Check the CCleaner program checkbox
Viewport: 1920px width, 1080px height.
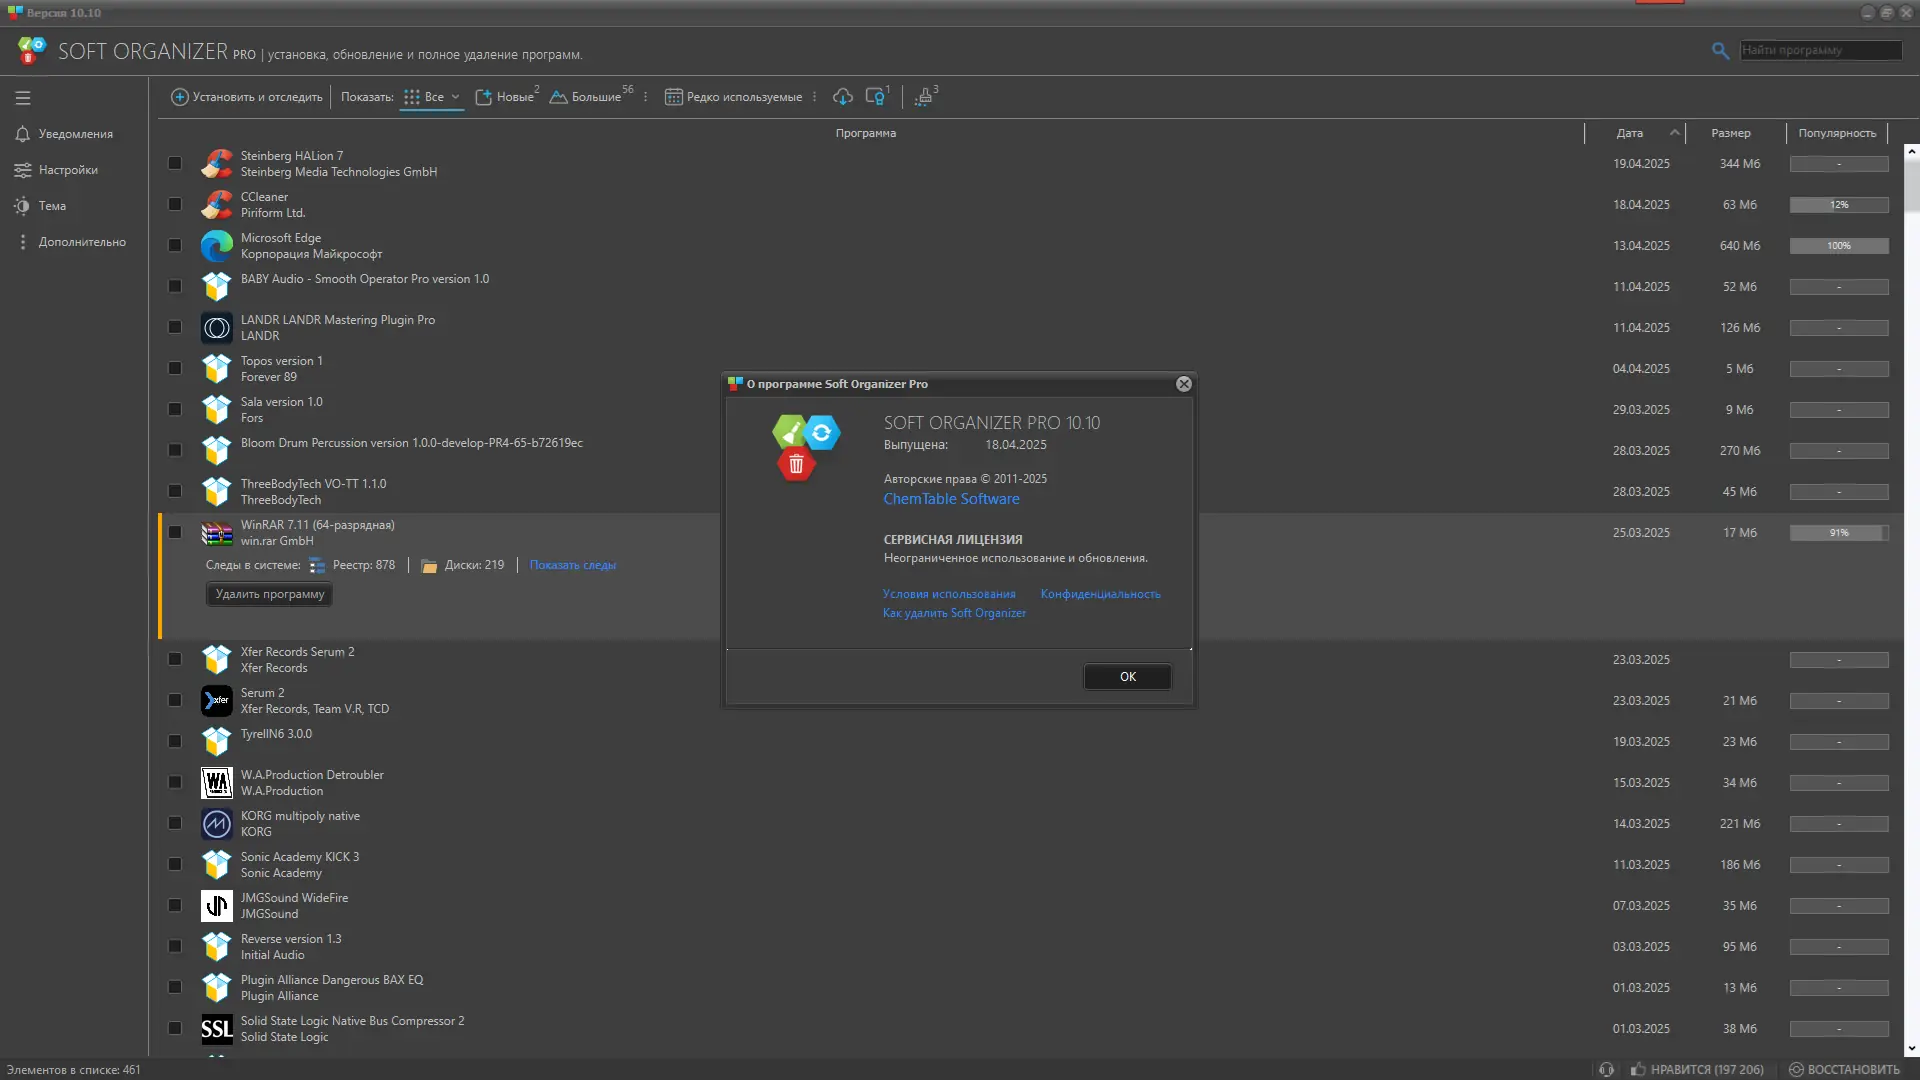pos(175,204)
